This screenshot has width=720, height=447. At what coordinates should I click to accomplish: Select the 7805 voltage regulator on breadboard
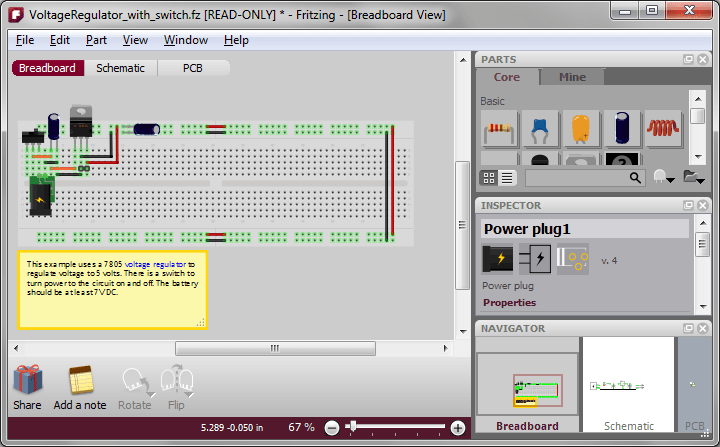point(81,123)
